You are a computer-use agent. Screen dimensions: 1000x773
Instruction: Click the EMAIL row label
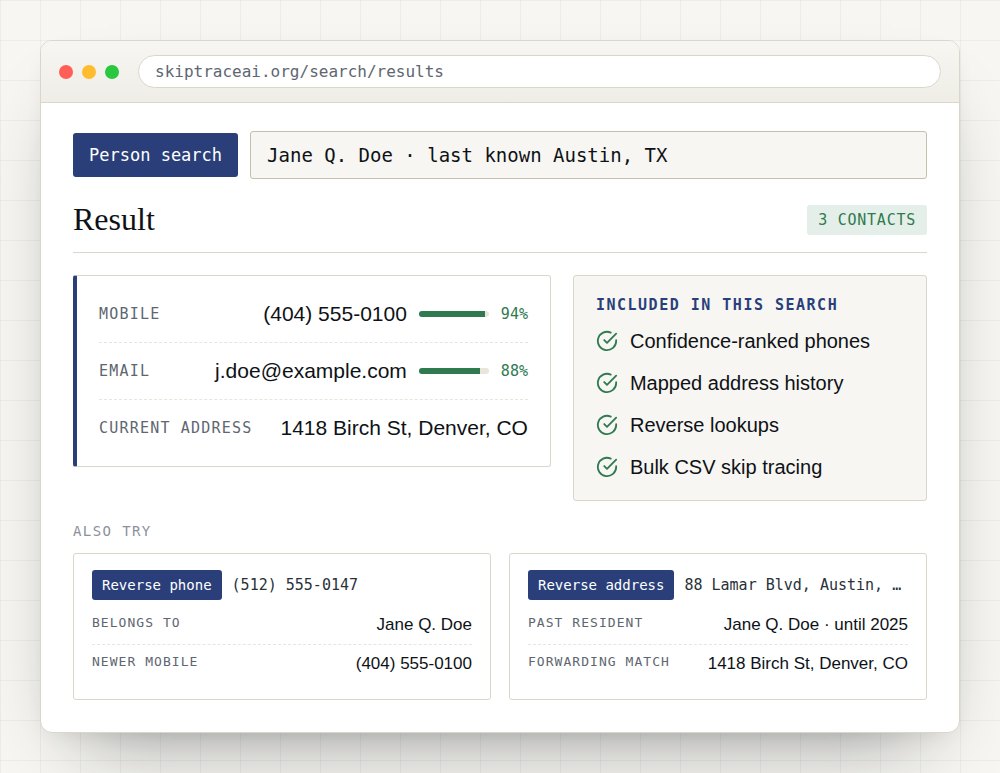(124, 371)
